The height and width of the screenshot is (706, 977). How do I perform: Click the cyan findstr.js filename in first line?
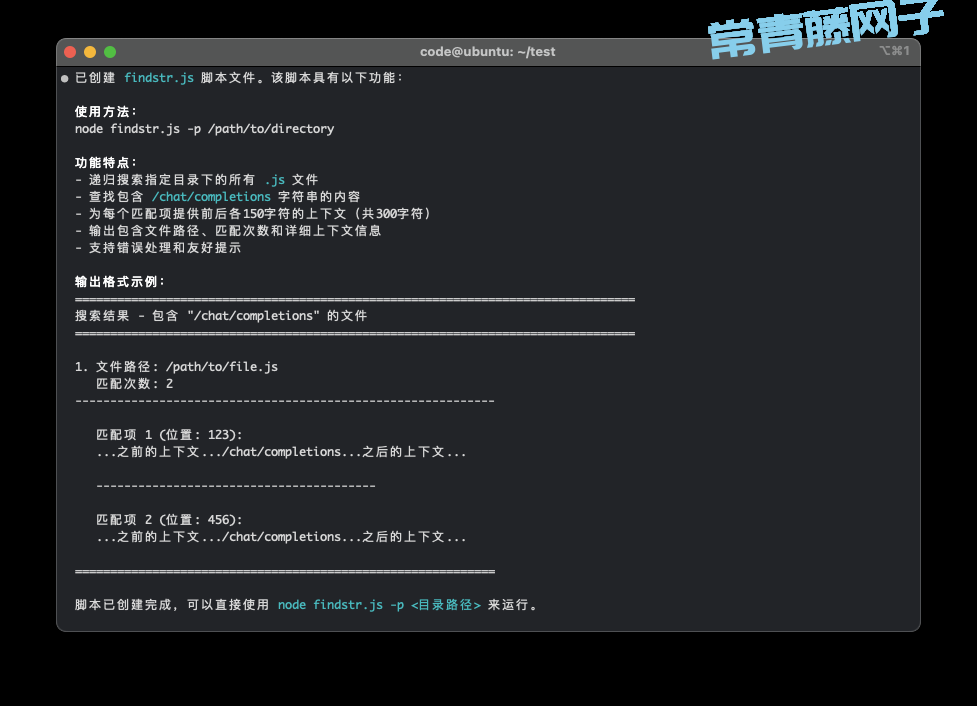click(159, 78)
